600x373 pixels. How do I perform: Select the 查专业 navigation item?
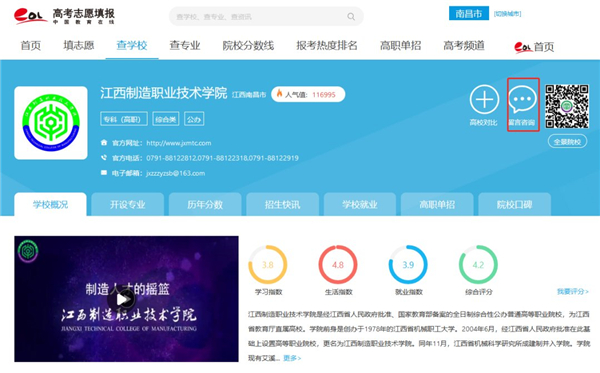coord(185,46)
